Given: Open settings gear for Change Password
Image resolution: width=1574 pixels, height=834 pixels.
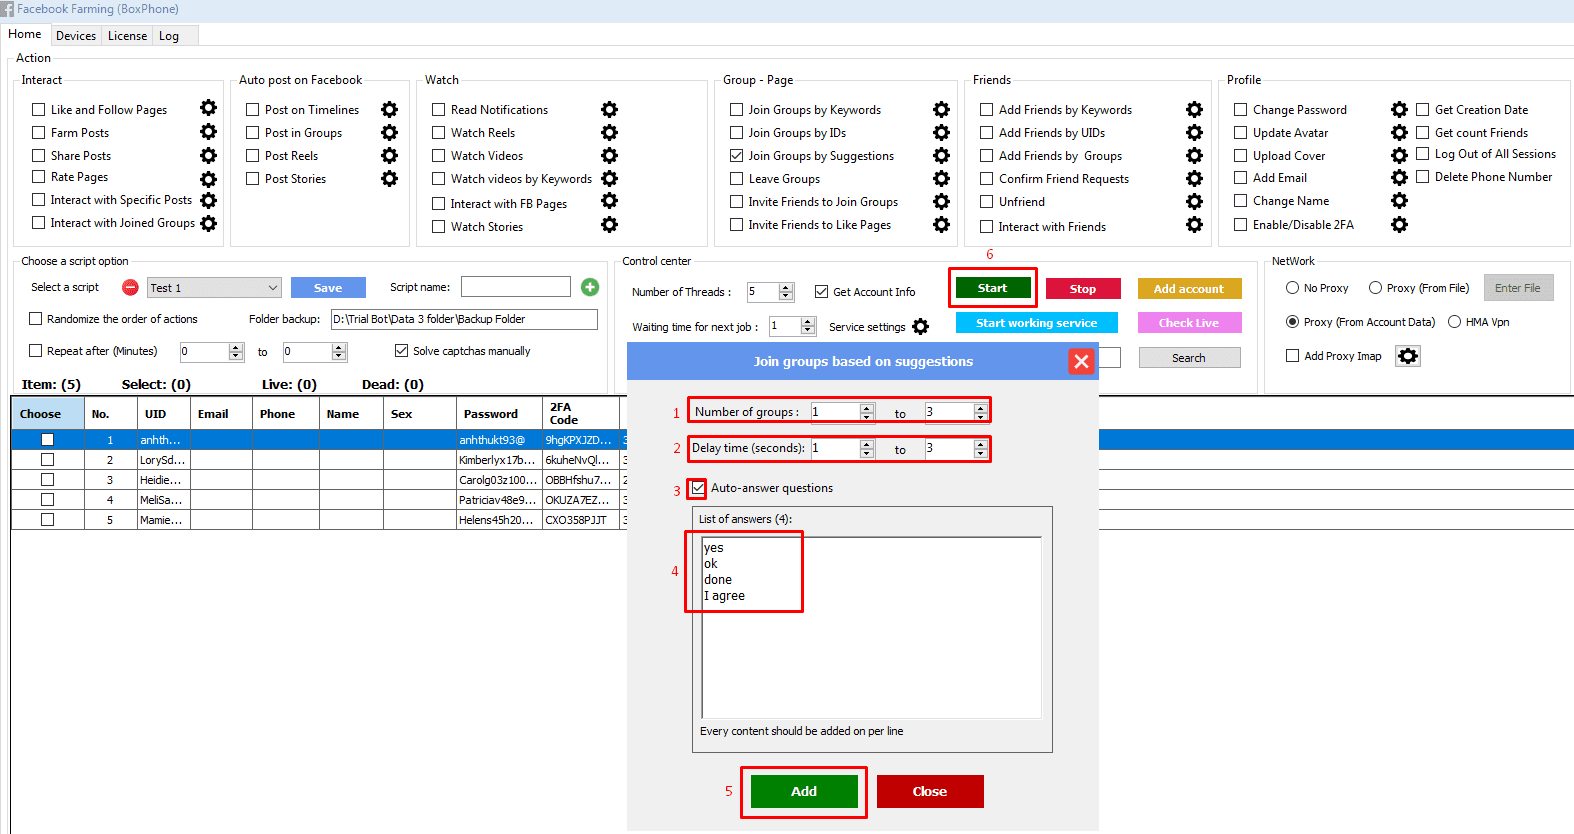Looking at the screenshot, I should pyautogui.click(x=1399, y=109).
